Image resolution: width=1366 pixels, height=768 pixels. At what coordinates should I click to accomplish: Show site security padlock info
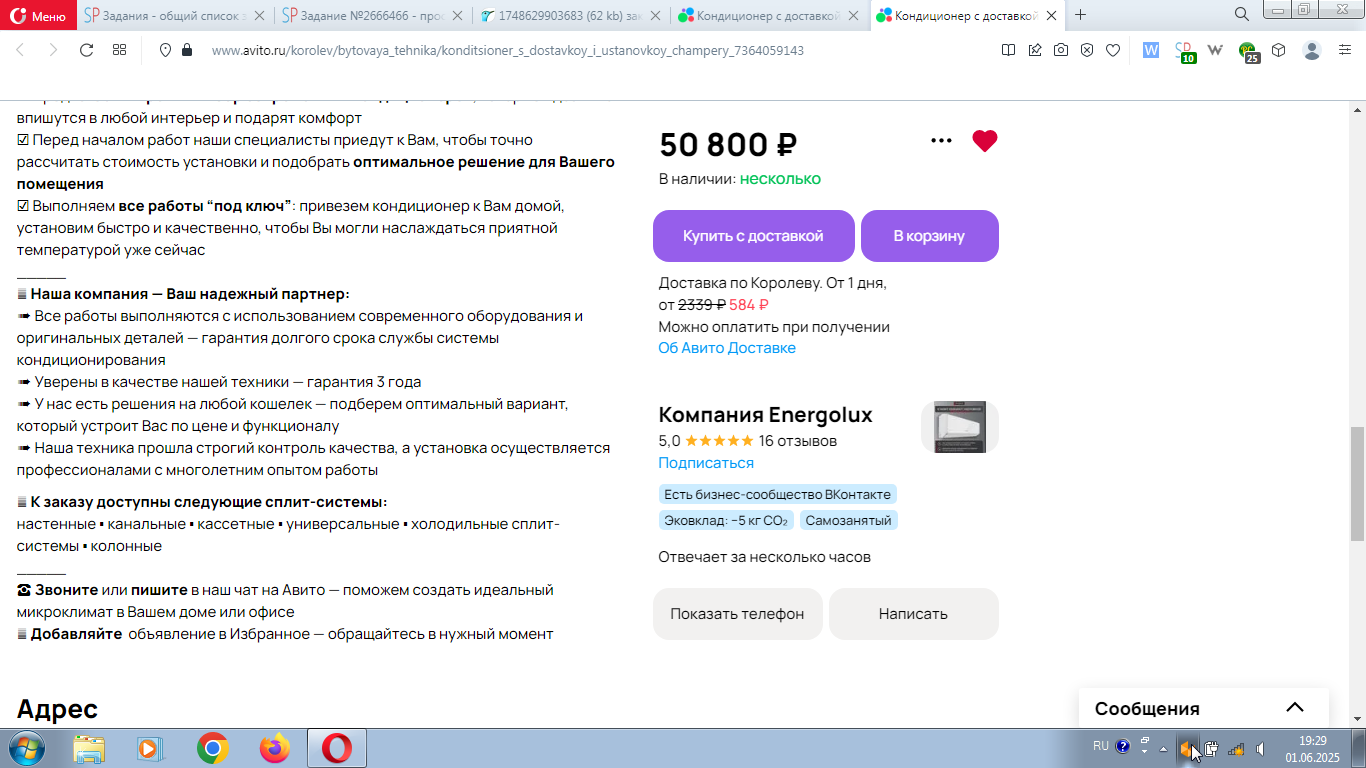pyautogui.click(x=186, y=50)
